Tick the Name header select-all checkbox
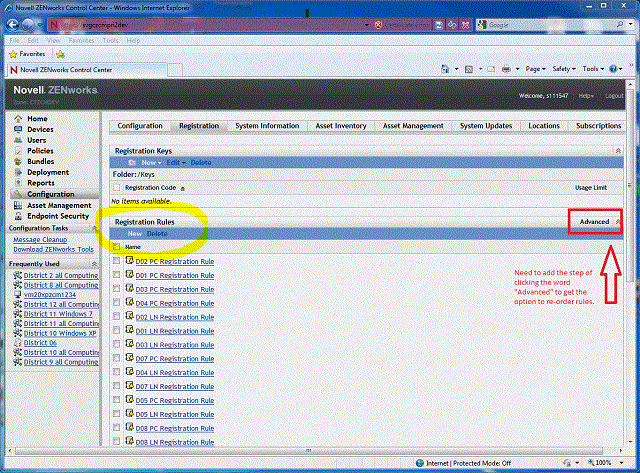640x473 pixels. [x=117, y=247]
